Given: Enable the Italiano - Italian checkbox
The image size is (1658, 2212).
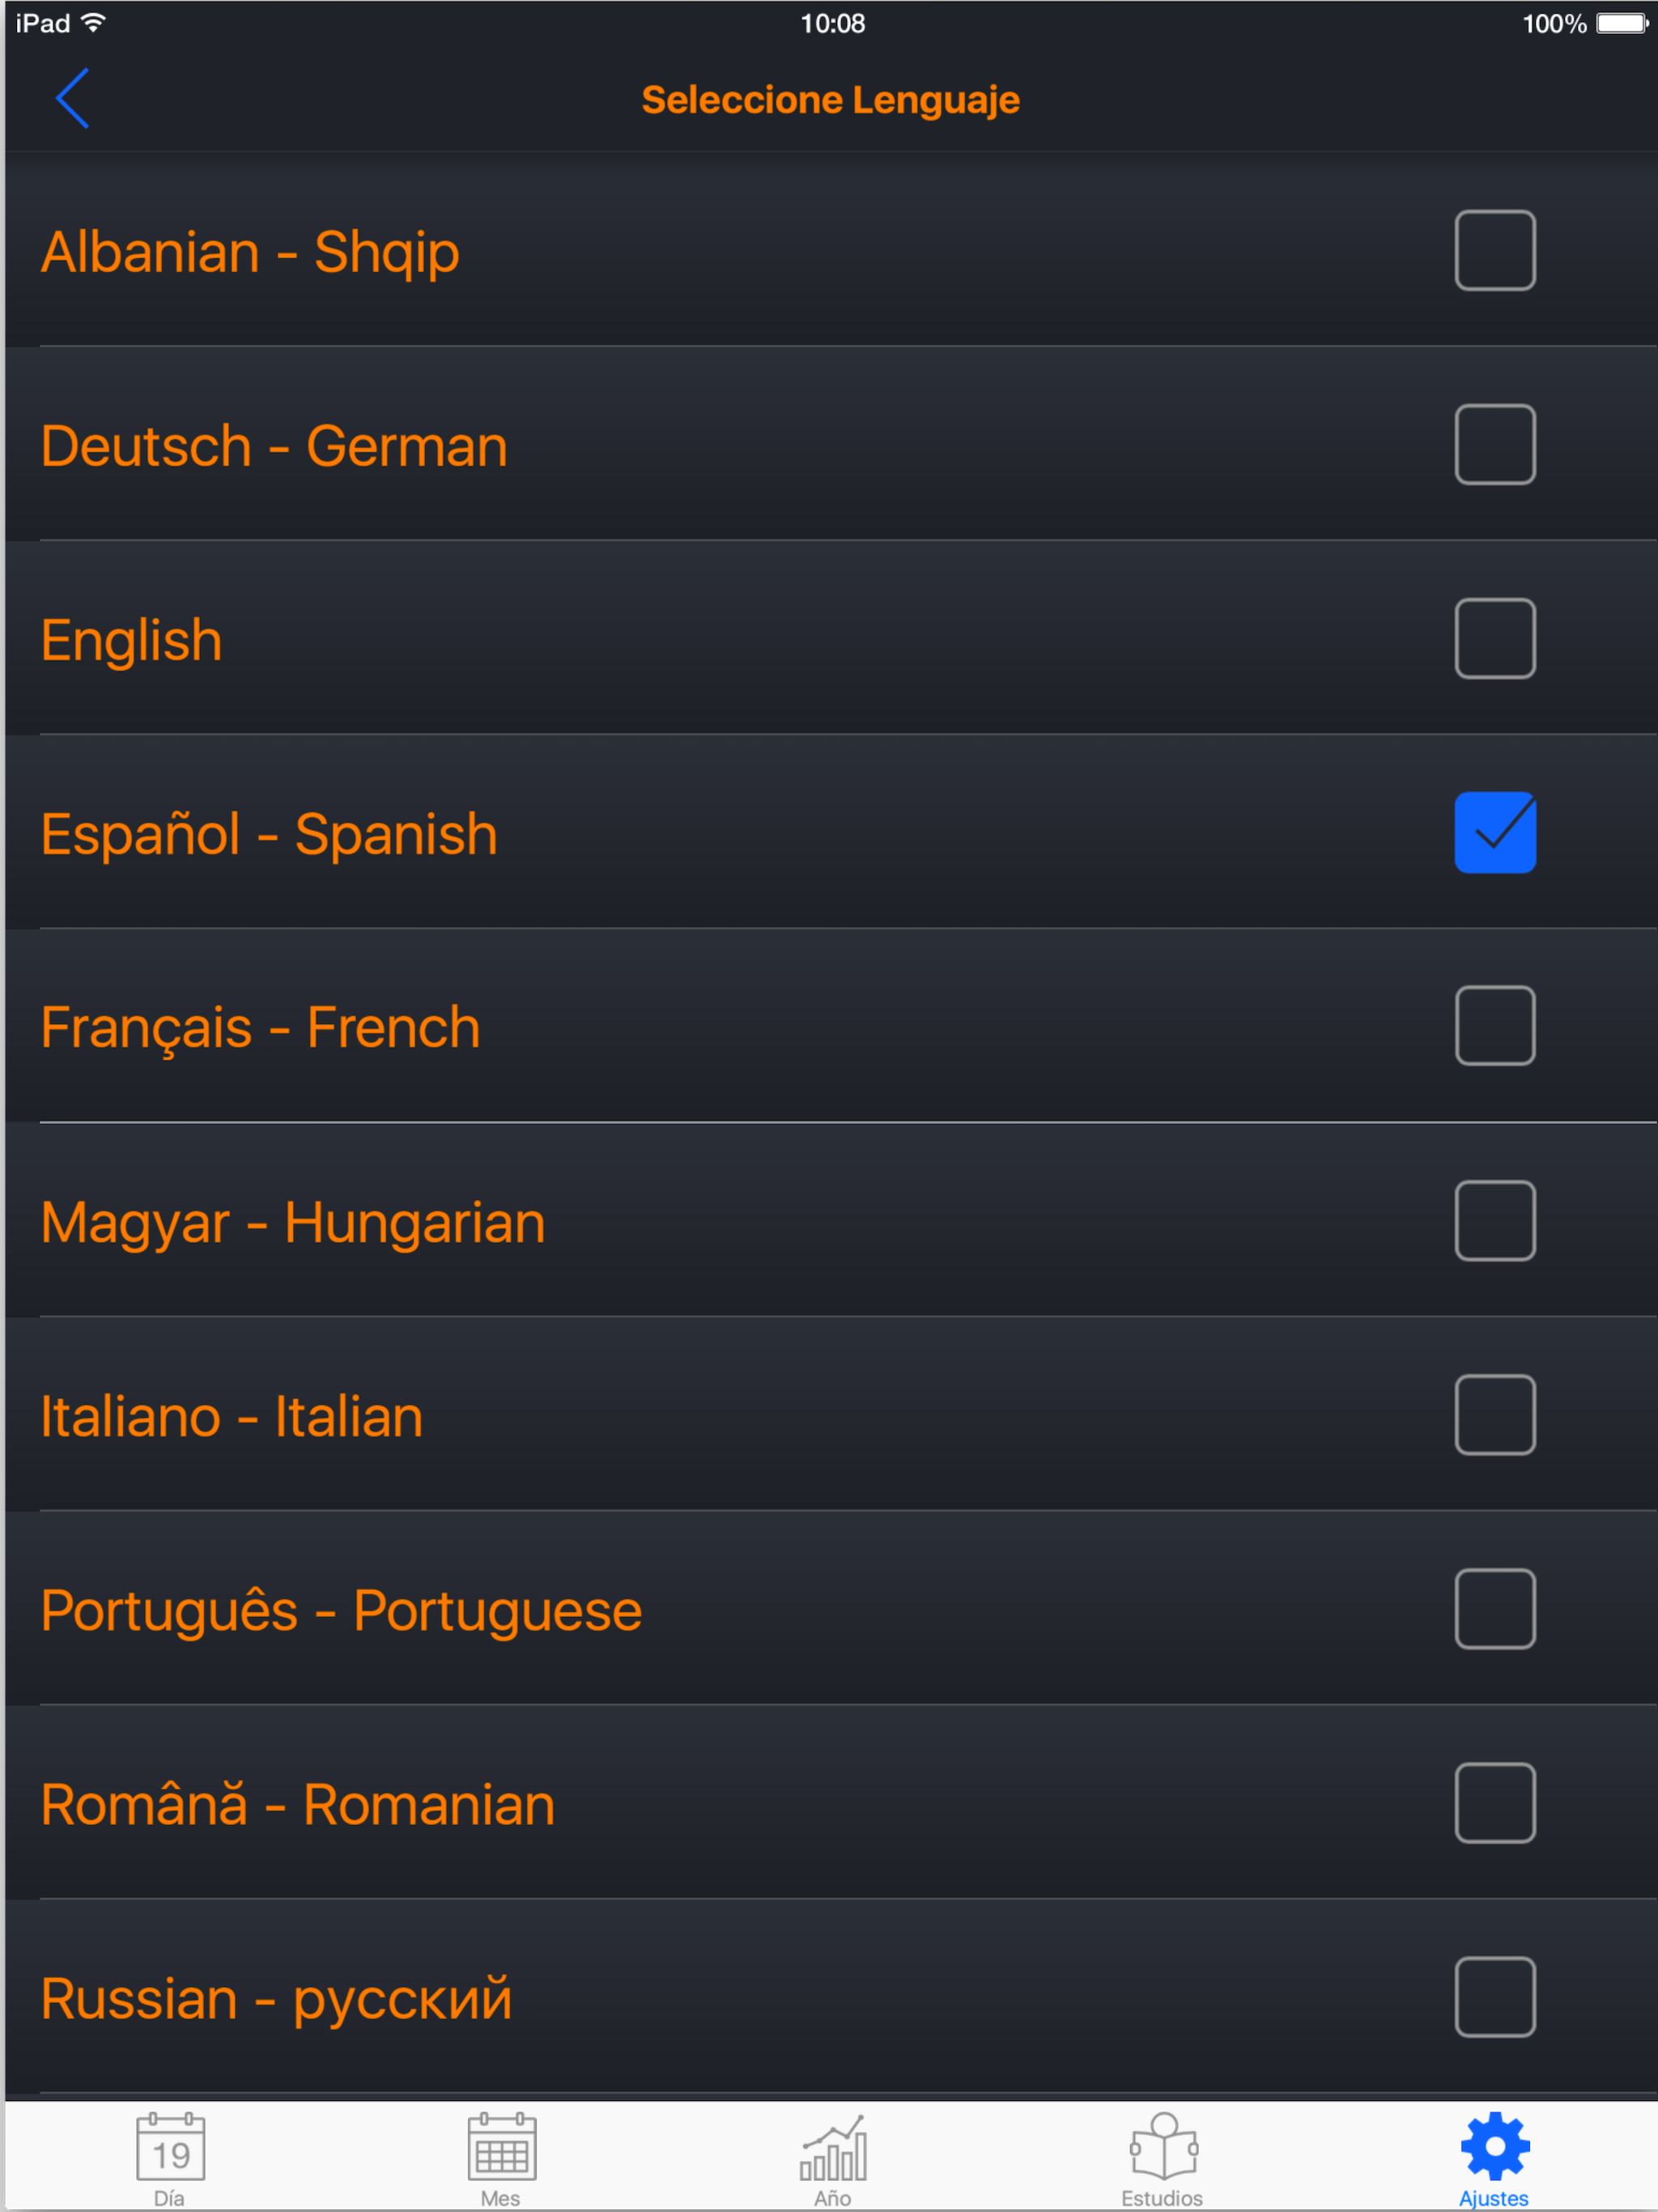Looking at the screenshot, I should coord(1494,1414).
